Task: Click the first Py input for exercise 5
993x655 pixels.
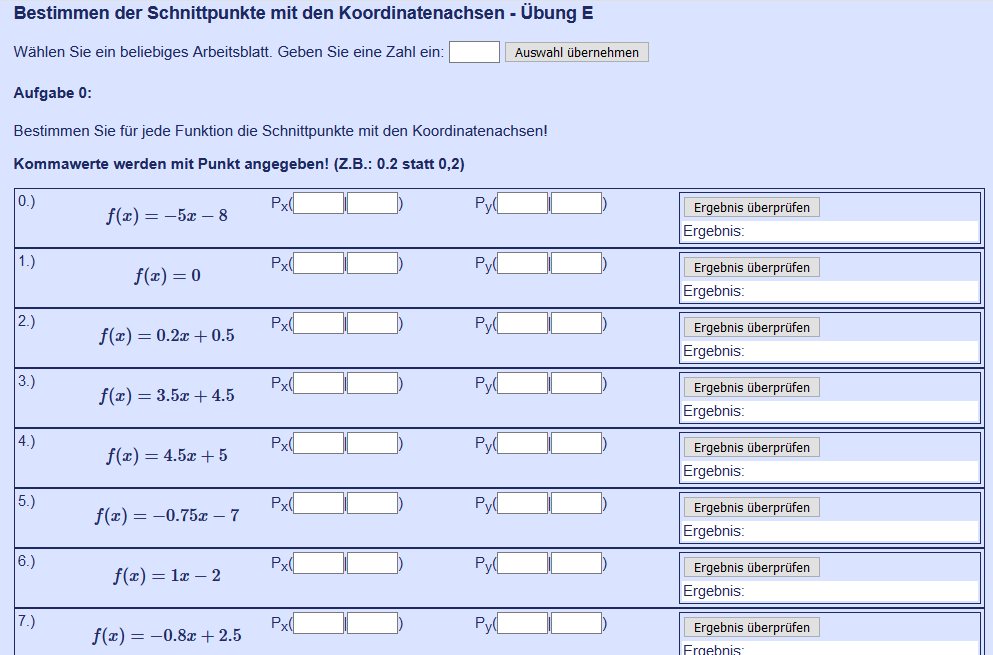Action: [x=521, y=503]
